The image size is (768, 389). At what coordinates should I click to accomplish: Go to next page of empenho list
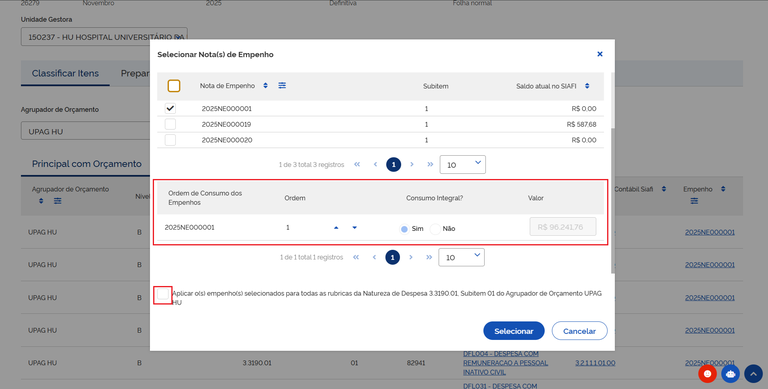[411, 165]
